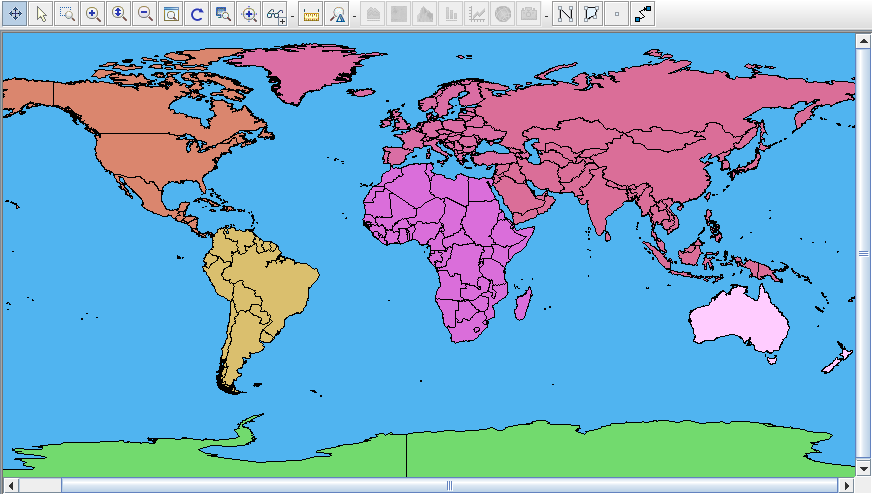Select the Pan tool with four arrows
Screen dimensions: 872x494
click(15, 14)
